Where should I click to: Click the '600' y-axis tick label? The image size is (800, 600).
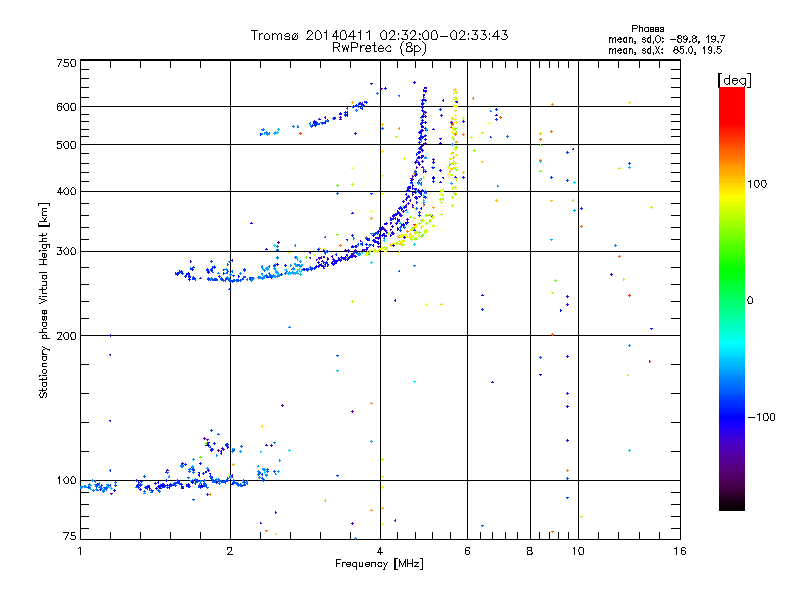[x=66, y=107]
